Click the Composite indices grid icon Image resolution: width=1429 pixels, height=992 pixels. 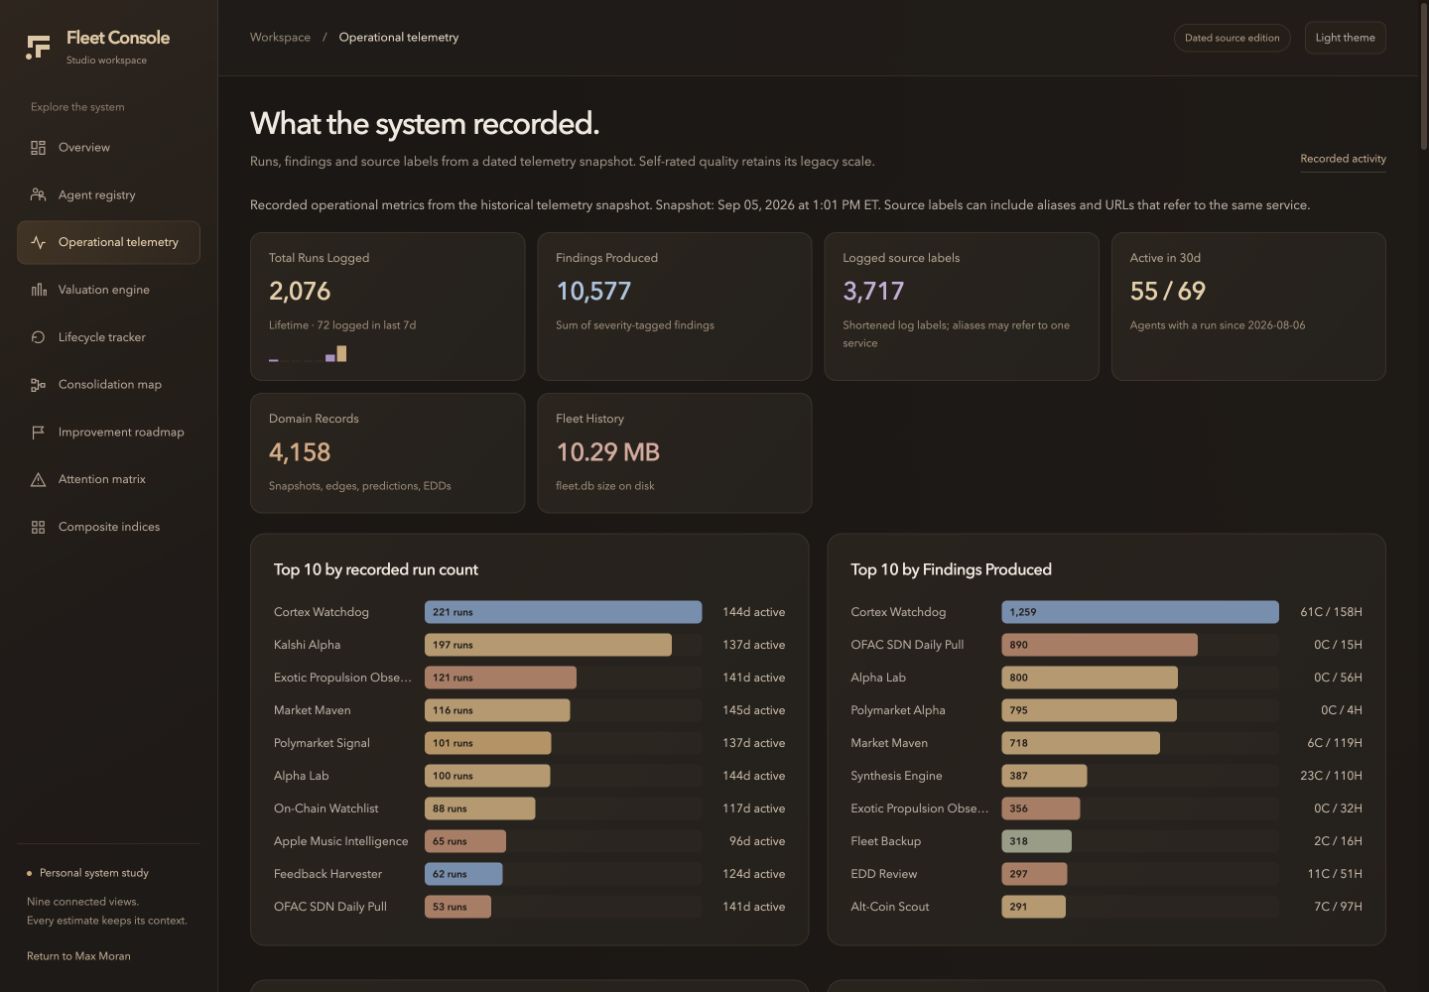click(38, 527)
